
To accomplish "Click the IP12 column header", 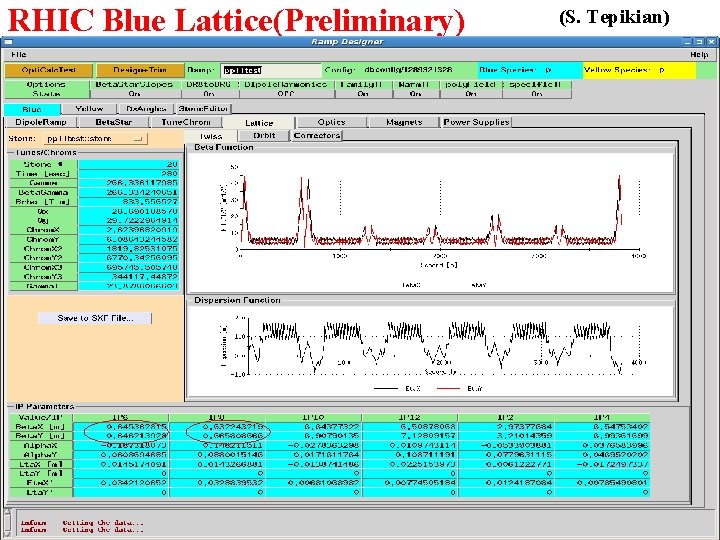I will pyautogui.click(x=409, y=417).
